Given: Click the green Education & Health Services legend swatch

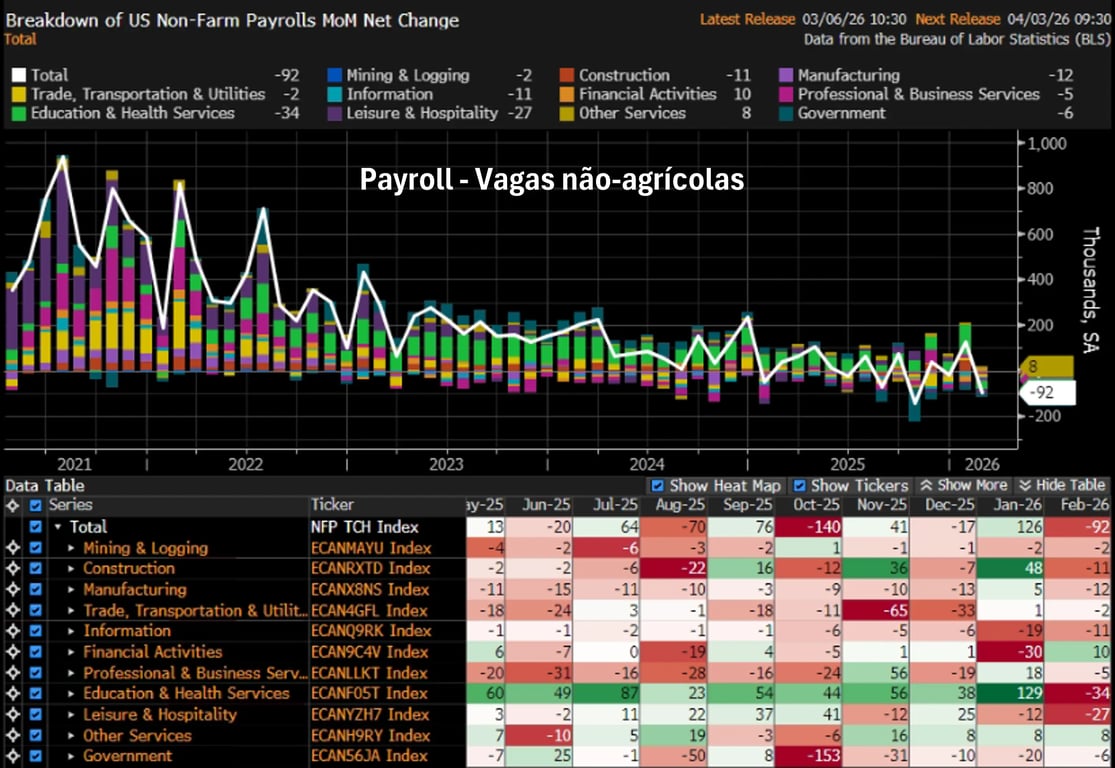Looking at the screenshot, I should (18, 114).
